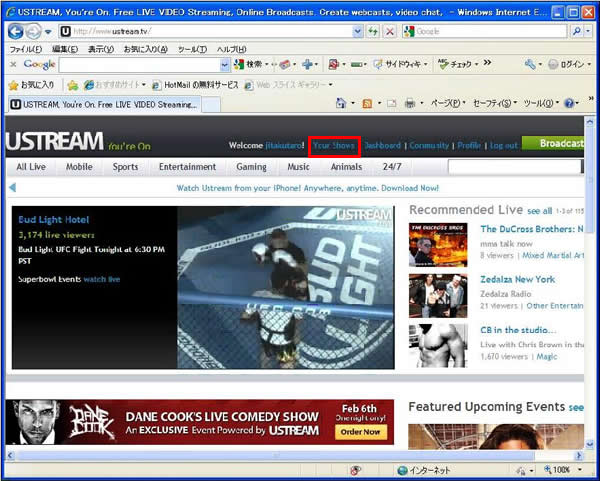Select the Sports category tab
The height and width of the screenshot is (481, 600).
[x=125, y=167]
